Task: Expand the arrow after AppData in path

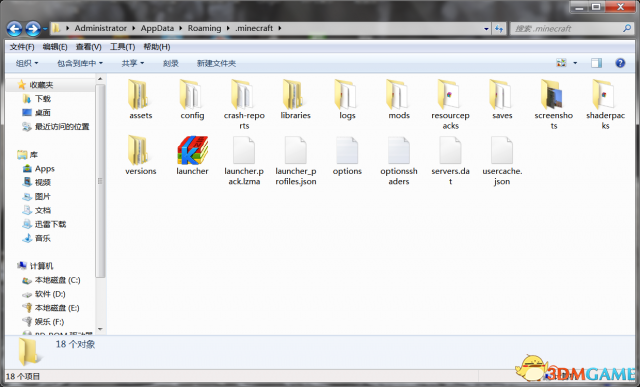Action: 180,28
